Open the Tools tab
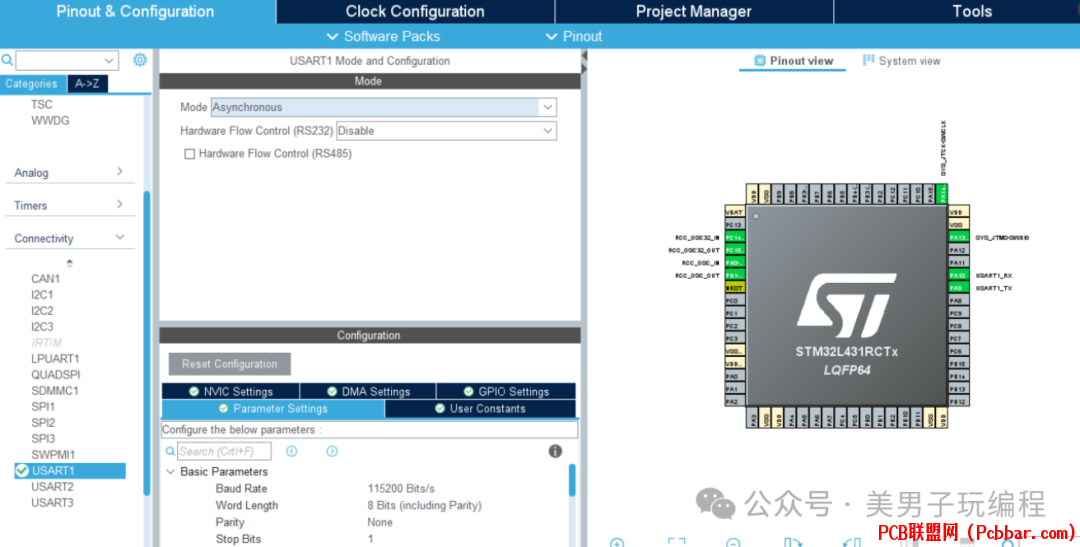Screen dimensions: 1080x547 [x=972, y=12]
